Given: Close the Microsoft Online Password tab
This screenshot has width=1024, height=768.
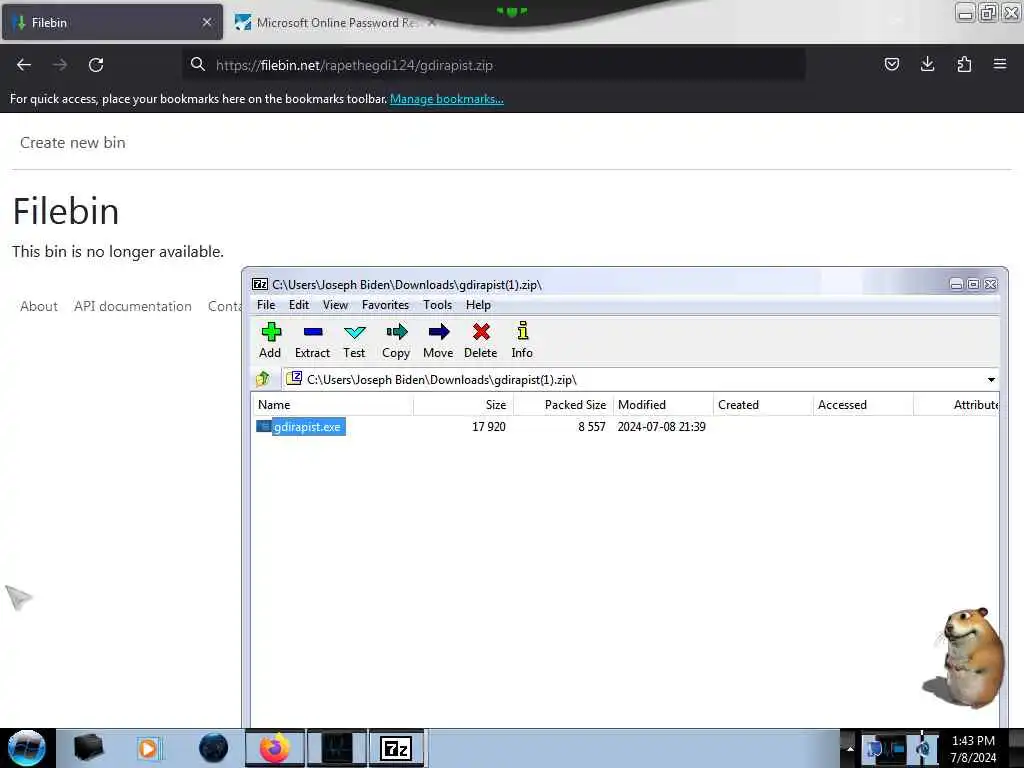Looking at the screenshot, I should click(x=432, y=22).
